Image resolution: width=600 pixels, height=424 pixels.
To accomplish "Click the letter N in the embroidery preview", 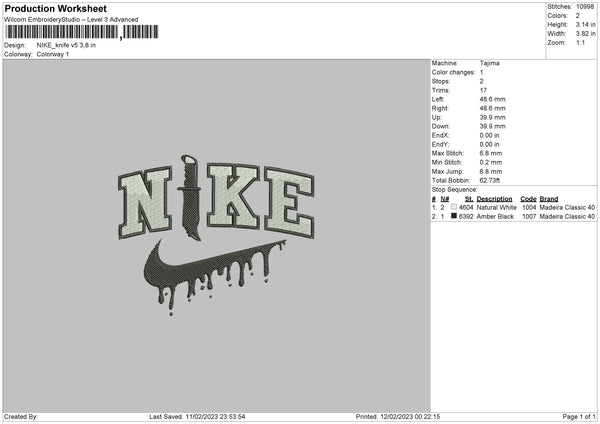I will pyautogui.click(x=145, y=203).
